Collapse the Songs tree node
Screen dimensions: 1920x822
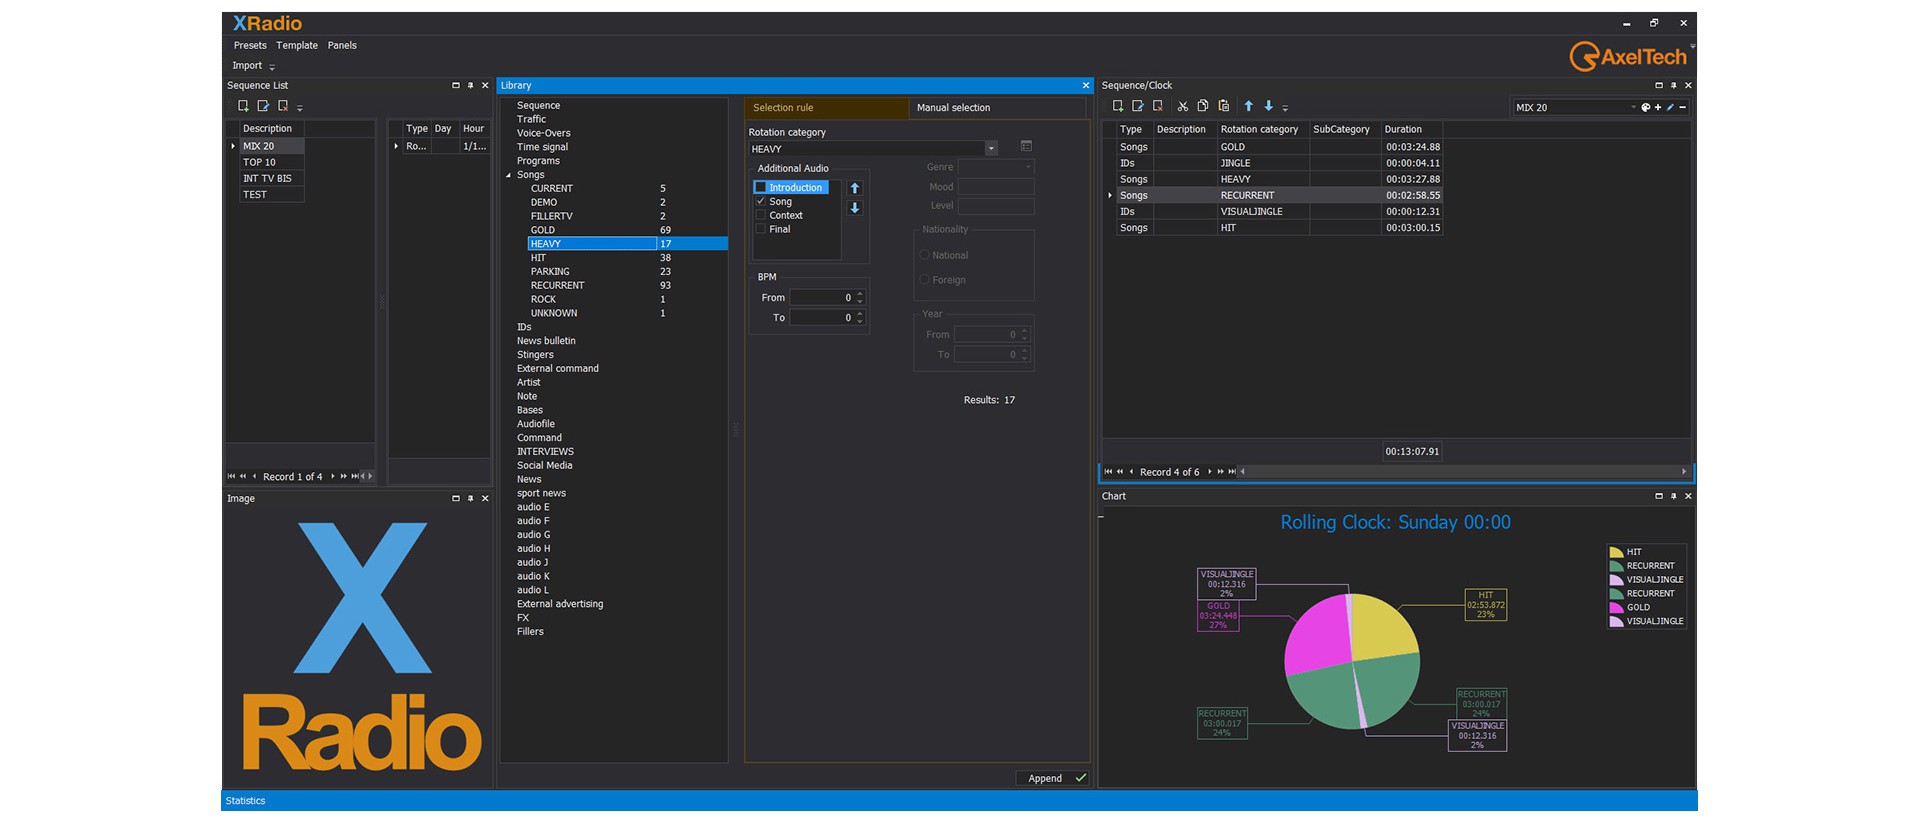(508, 175)
